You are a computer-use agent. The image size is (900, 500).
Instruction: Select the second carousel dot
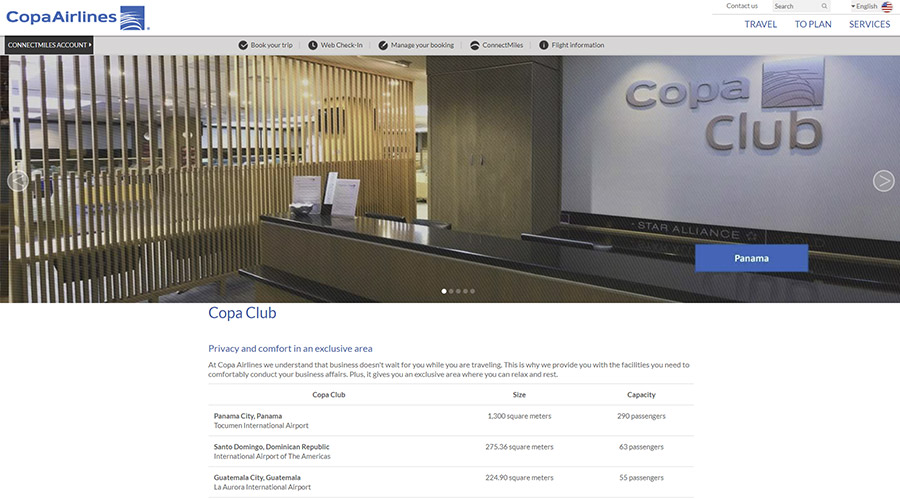click(451, 291)
